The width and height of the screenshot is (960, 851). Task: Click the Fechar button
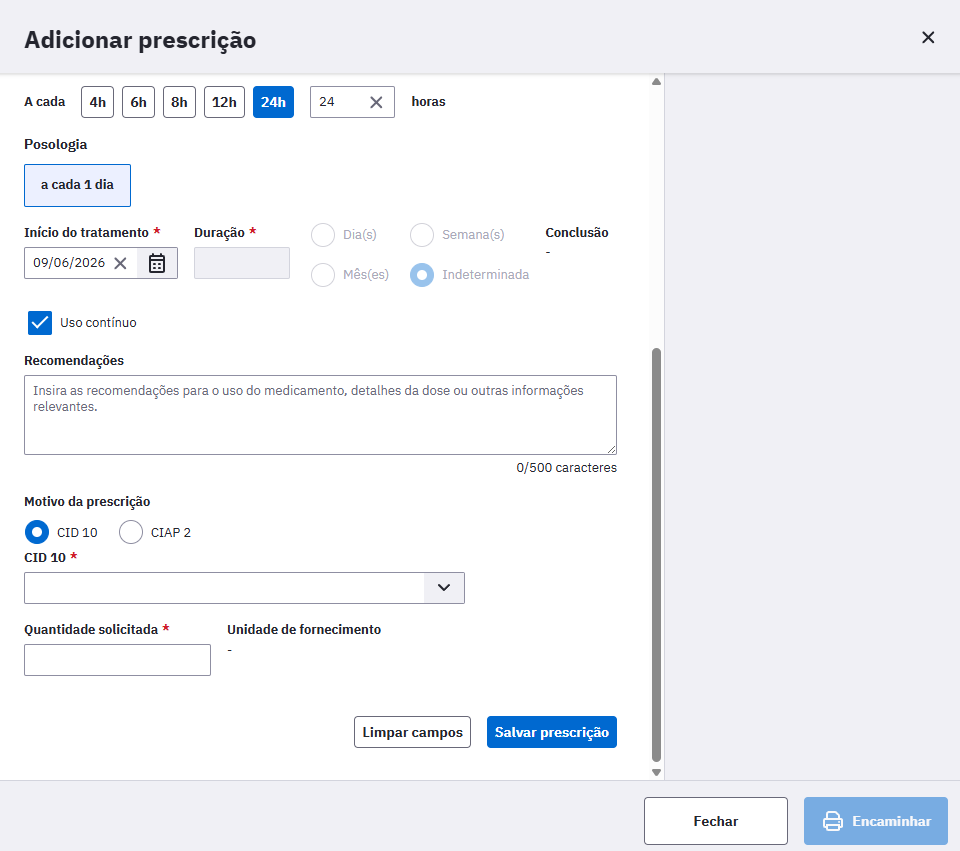click(715, 821)
